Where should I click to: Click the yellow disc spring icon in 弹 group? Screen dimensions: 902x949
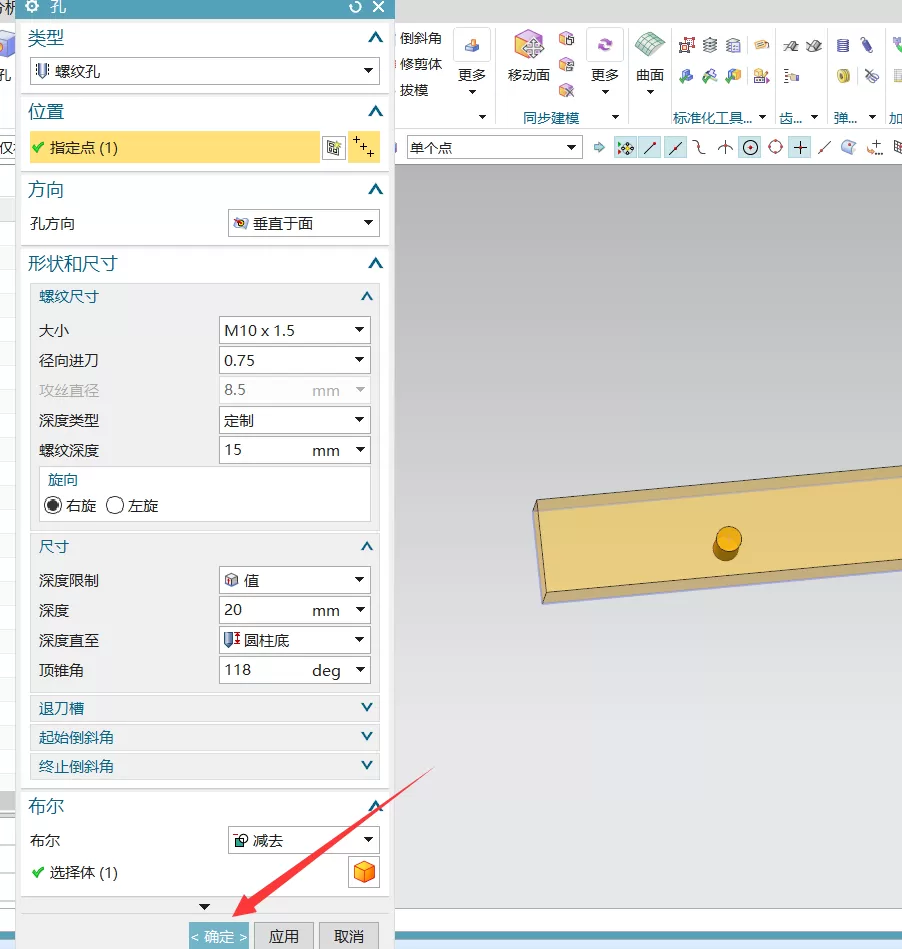[x=843, y=76]
